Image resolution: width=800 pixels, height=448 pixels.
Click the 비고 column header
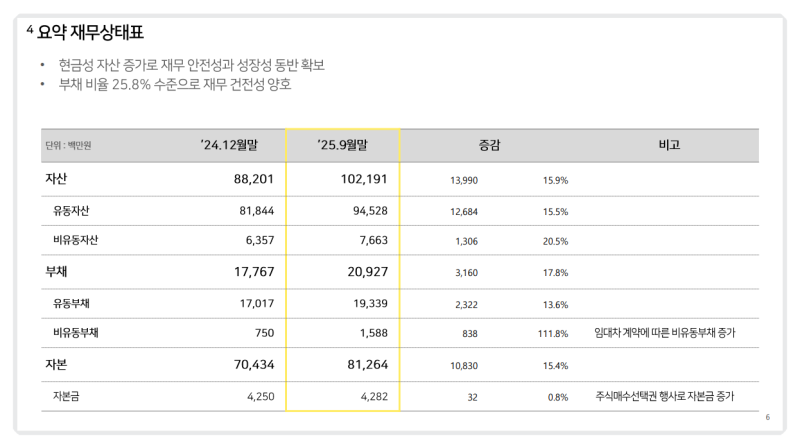click(x=669, y=145)
